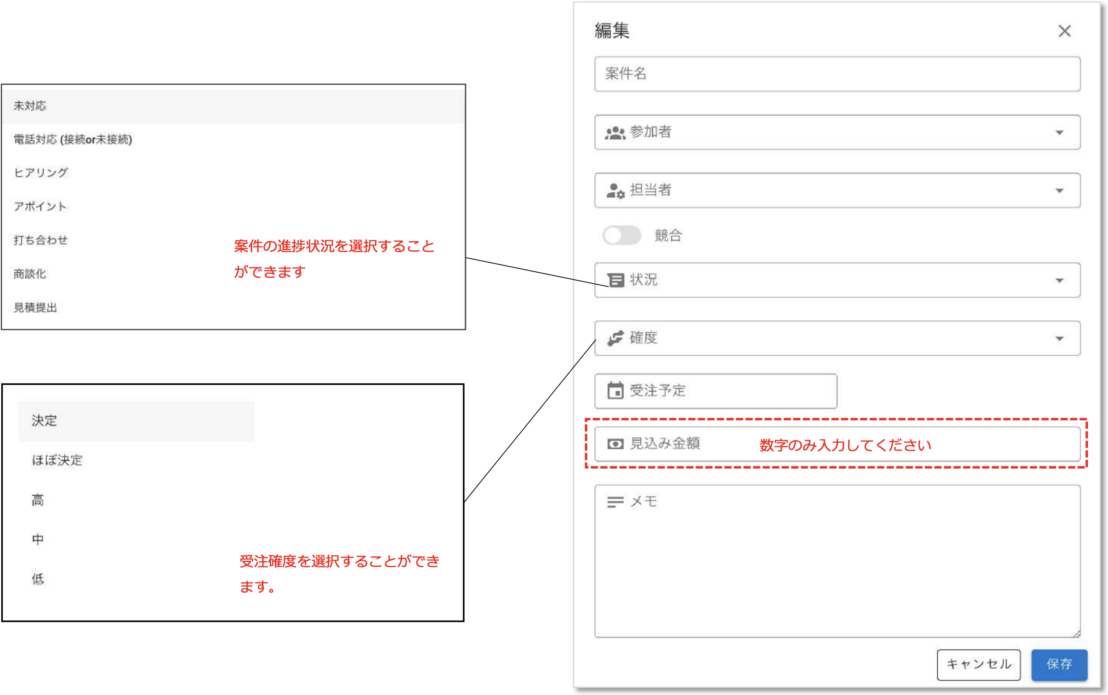Click the 受注予定 calendar icon

[x=615, y=391]
